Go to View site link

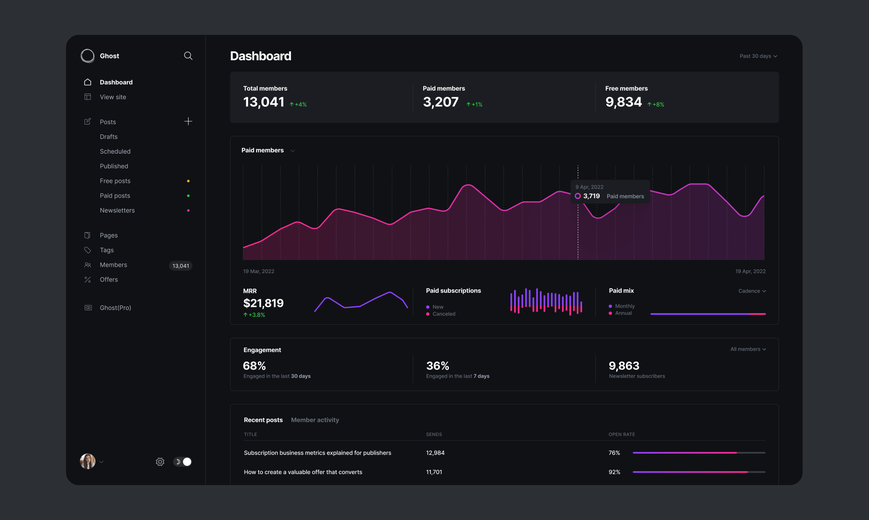(113, 97)
